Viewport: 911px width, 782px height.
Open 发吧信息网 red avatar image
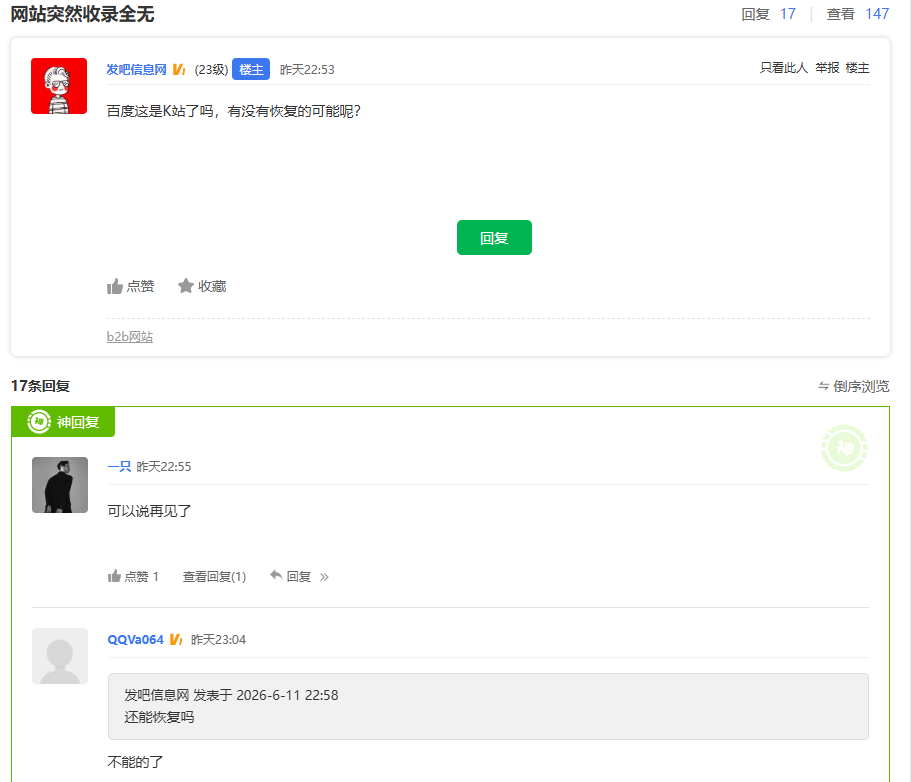click(59, 86)
